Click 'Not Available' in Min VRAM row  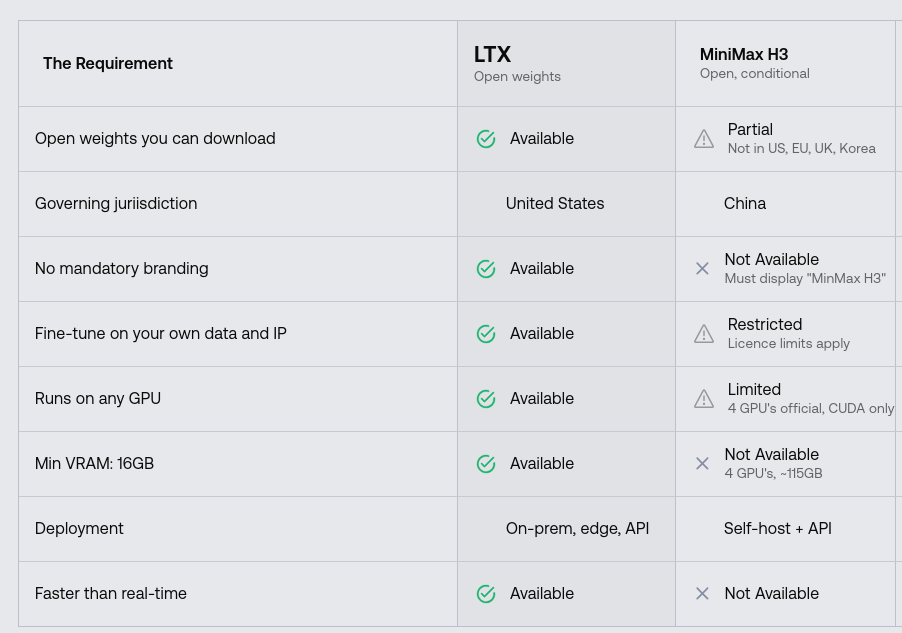click(x=771, y=455)
